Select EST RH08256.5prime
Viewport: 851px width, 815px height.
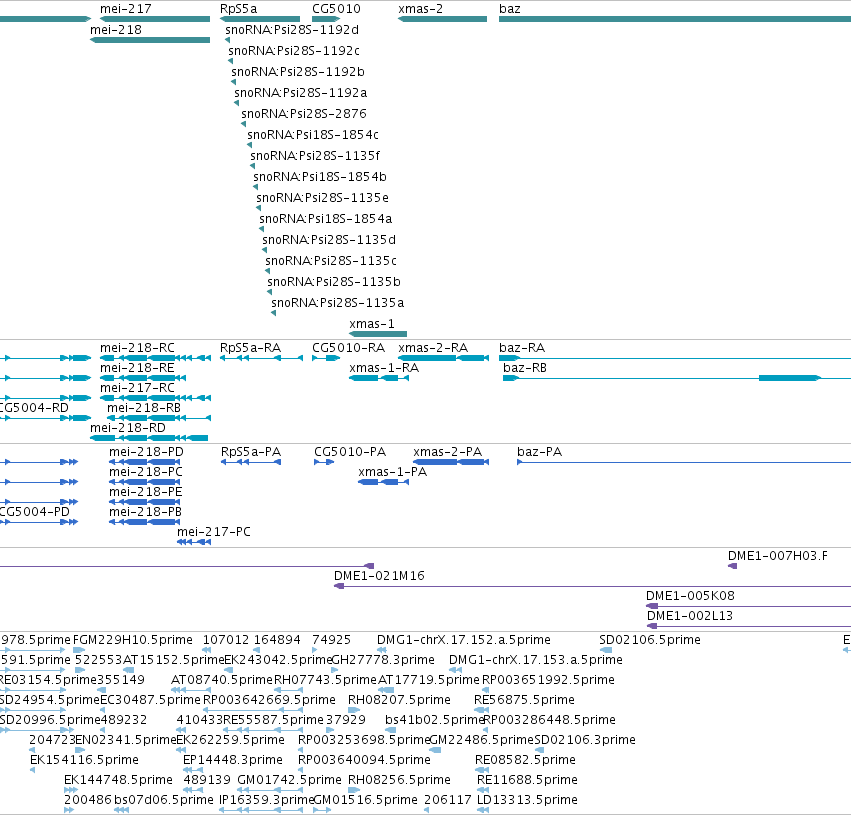click(354, 791)
